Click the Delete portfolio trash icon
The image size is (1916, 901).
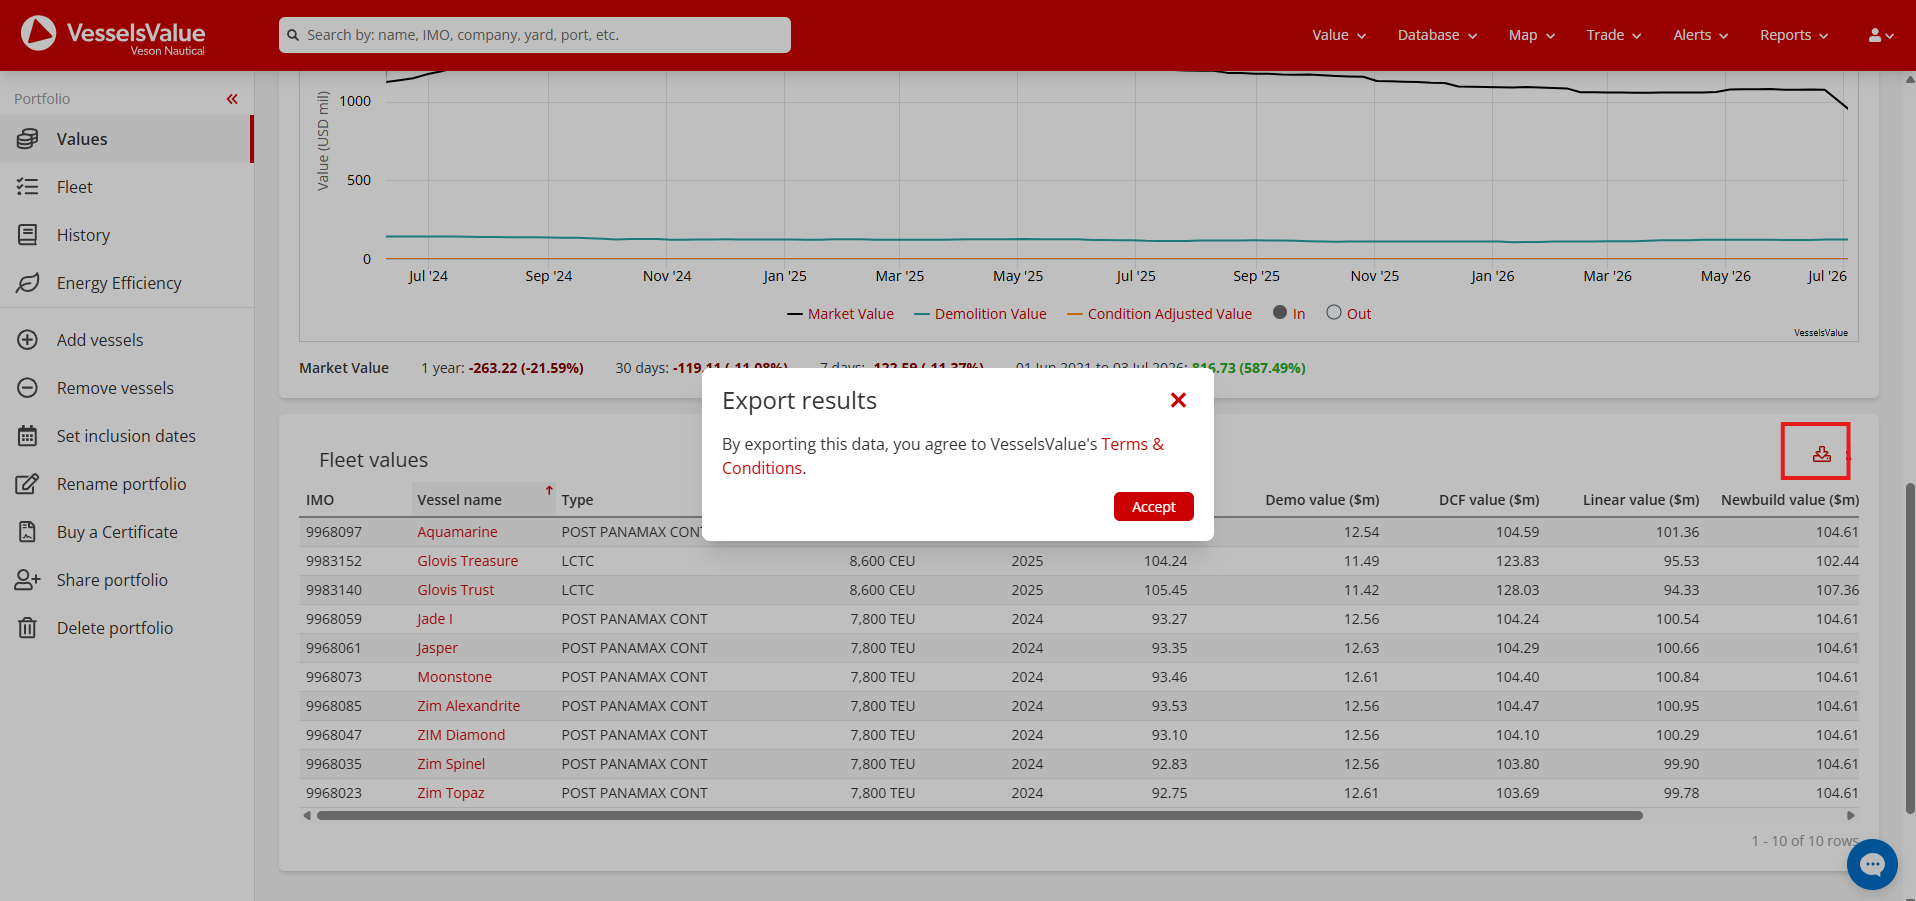click(x=28, y=628)
